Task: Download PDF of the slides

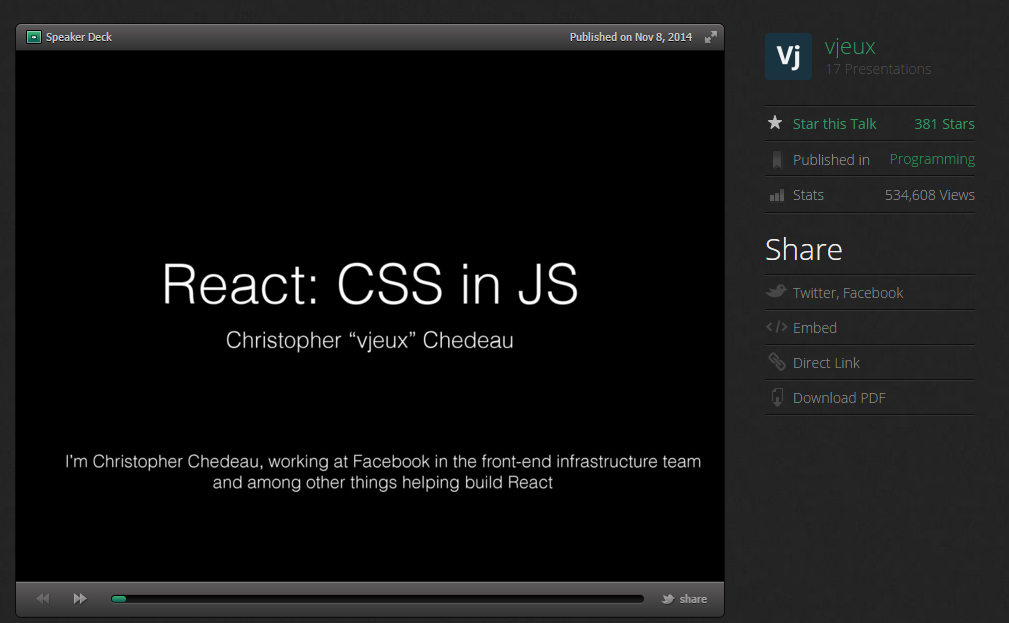Action: (839, 398)
